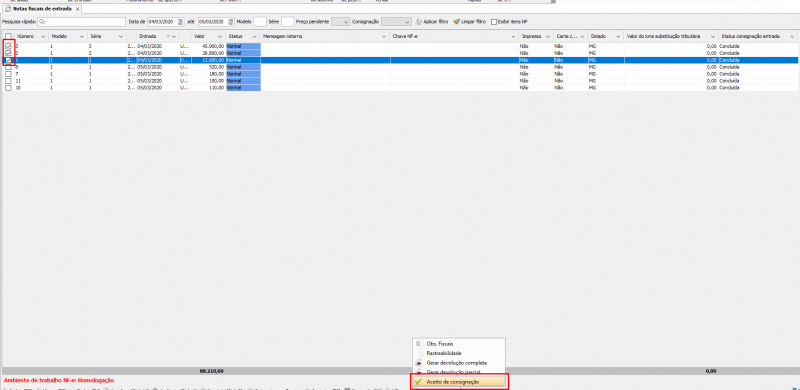Click Concluída cell in row numbered 10
Viewport: 800px width, 390px height.
coord(758,88)
